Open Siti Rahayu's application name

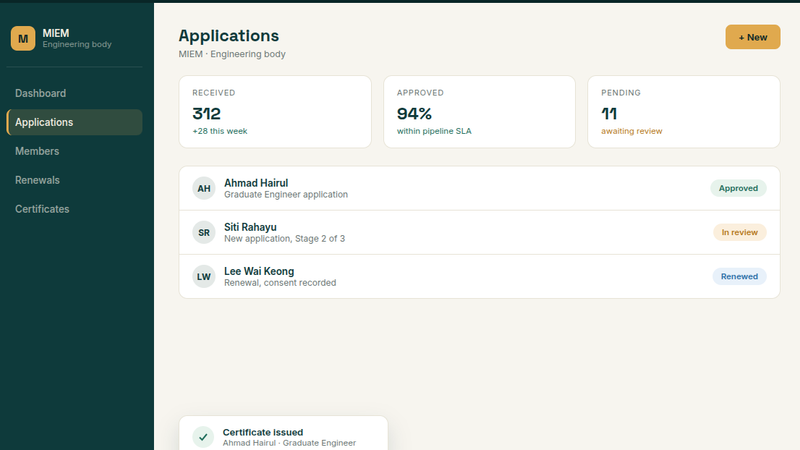250,227
